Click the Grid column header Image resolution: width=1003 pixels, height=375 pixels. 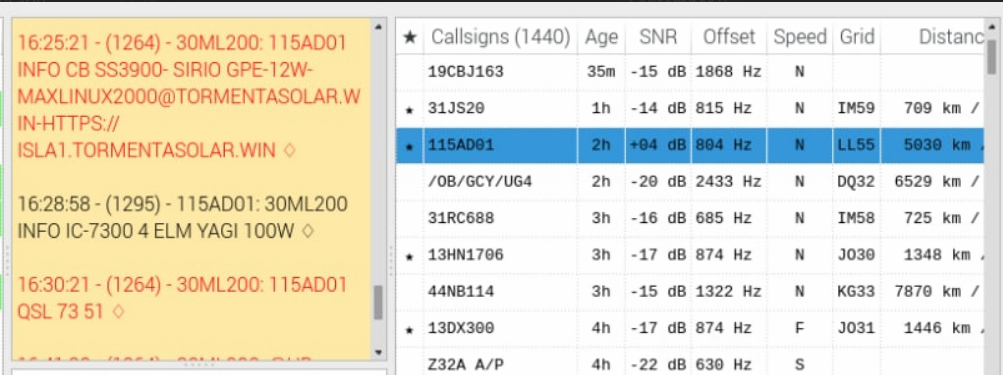(x=857, y=37)
